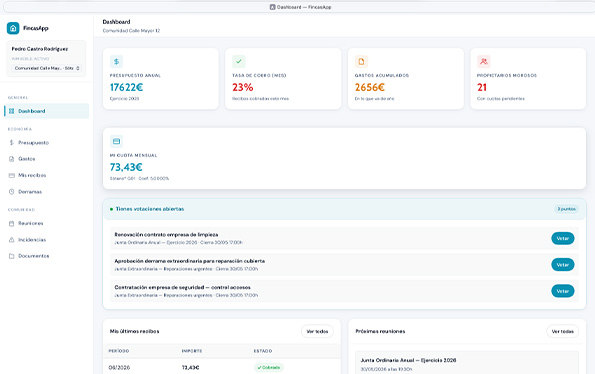Click the document icon beside Gastos

(x=11, y=159)
